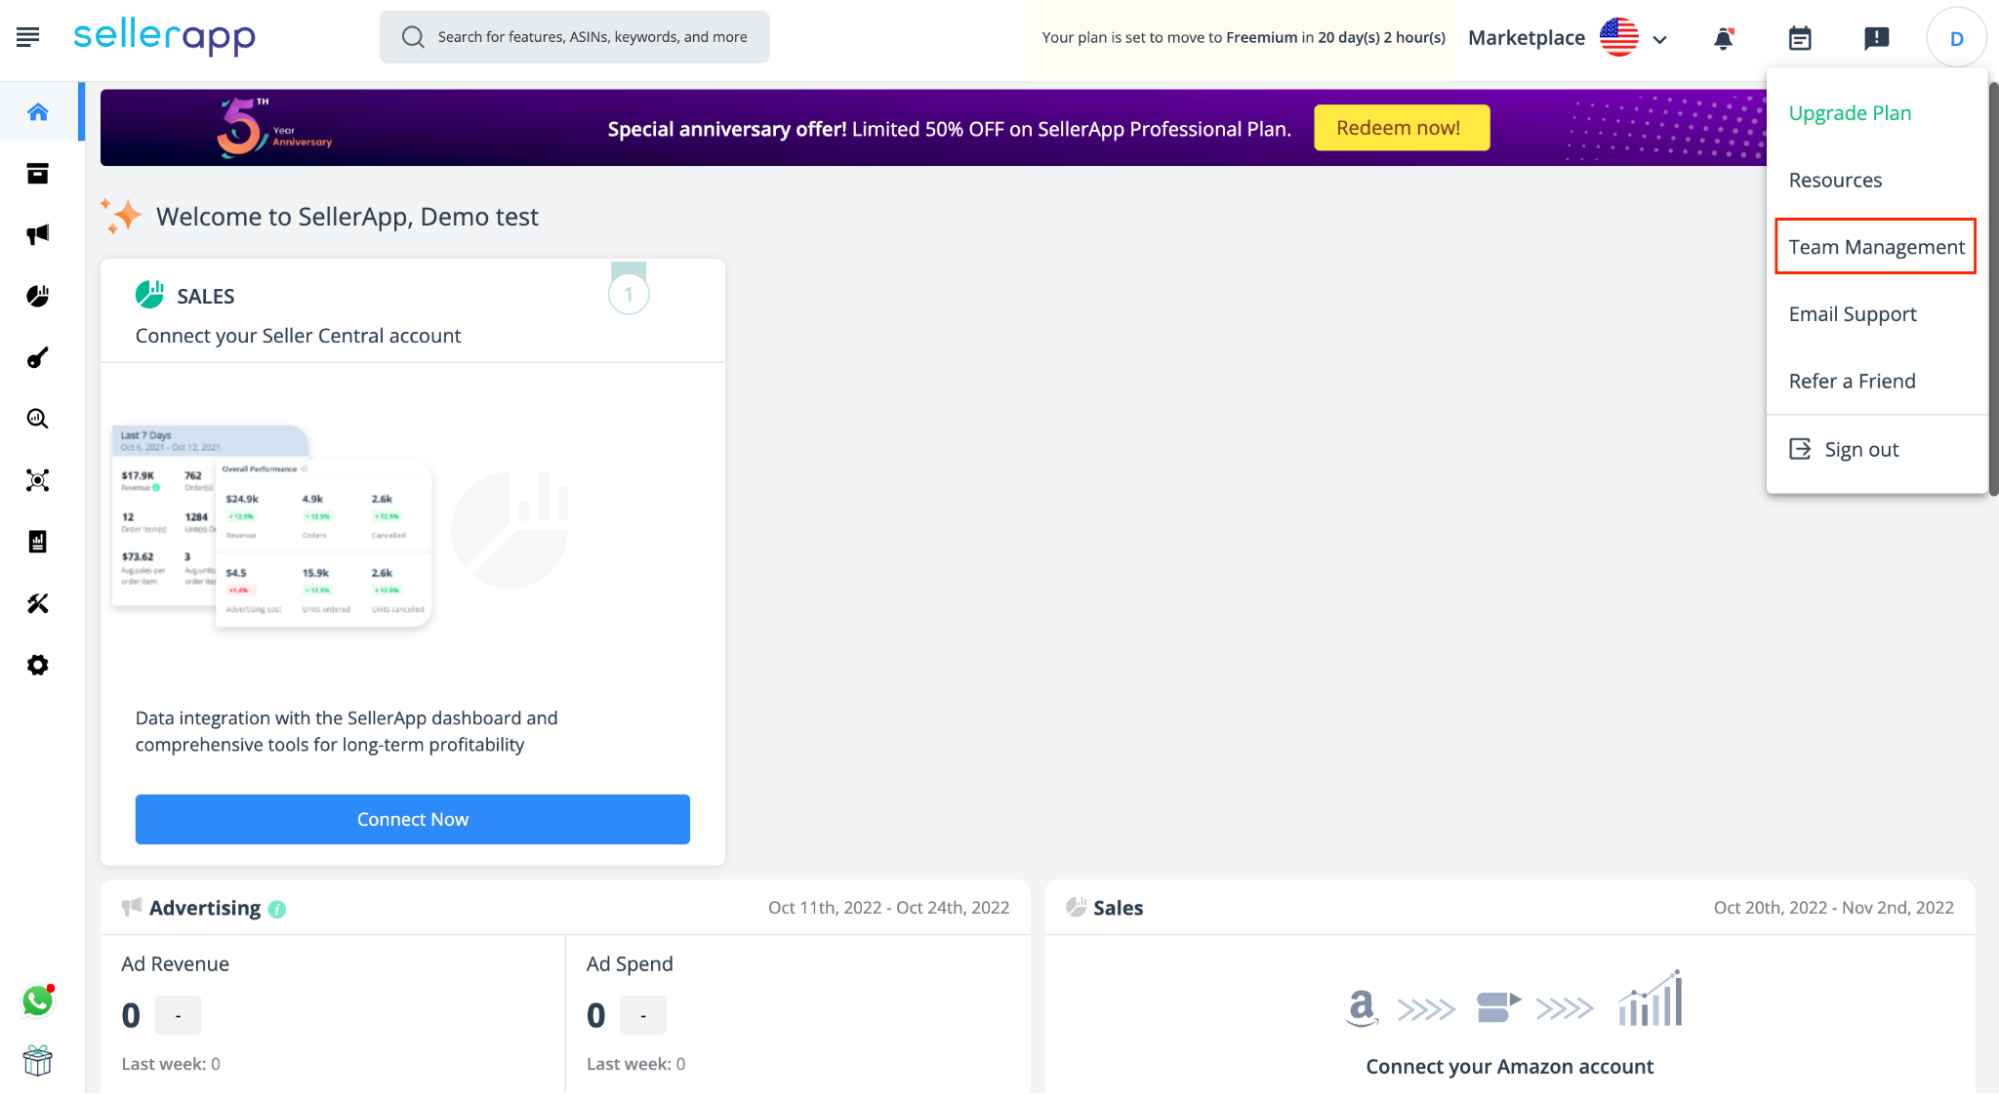Select Resources from profile menu
The width and height of the screenshot is (1999, 1094).
click(1835, 180)
